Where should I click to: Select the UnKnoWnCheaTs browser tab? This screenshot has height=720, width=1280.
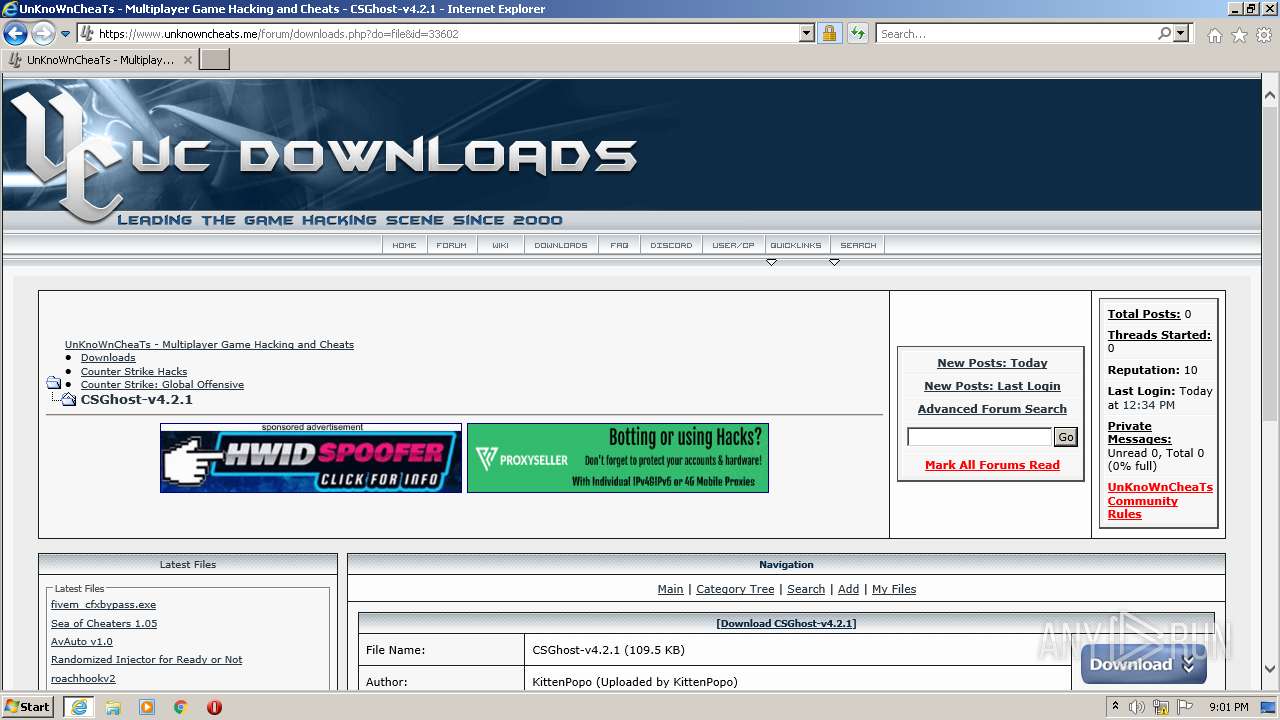coord(100,60)
